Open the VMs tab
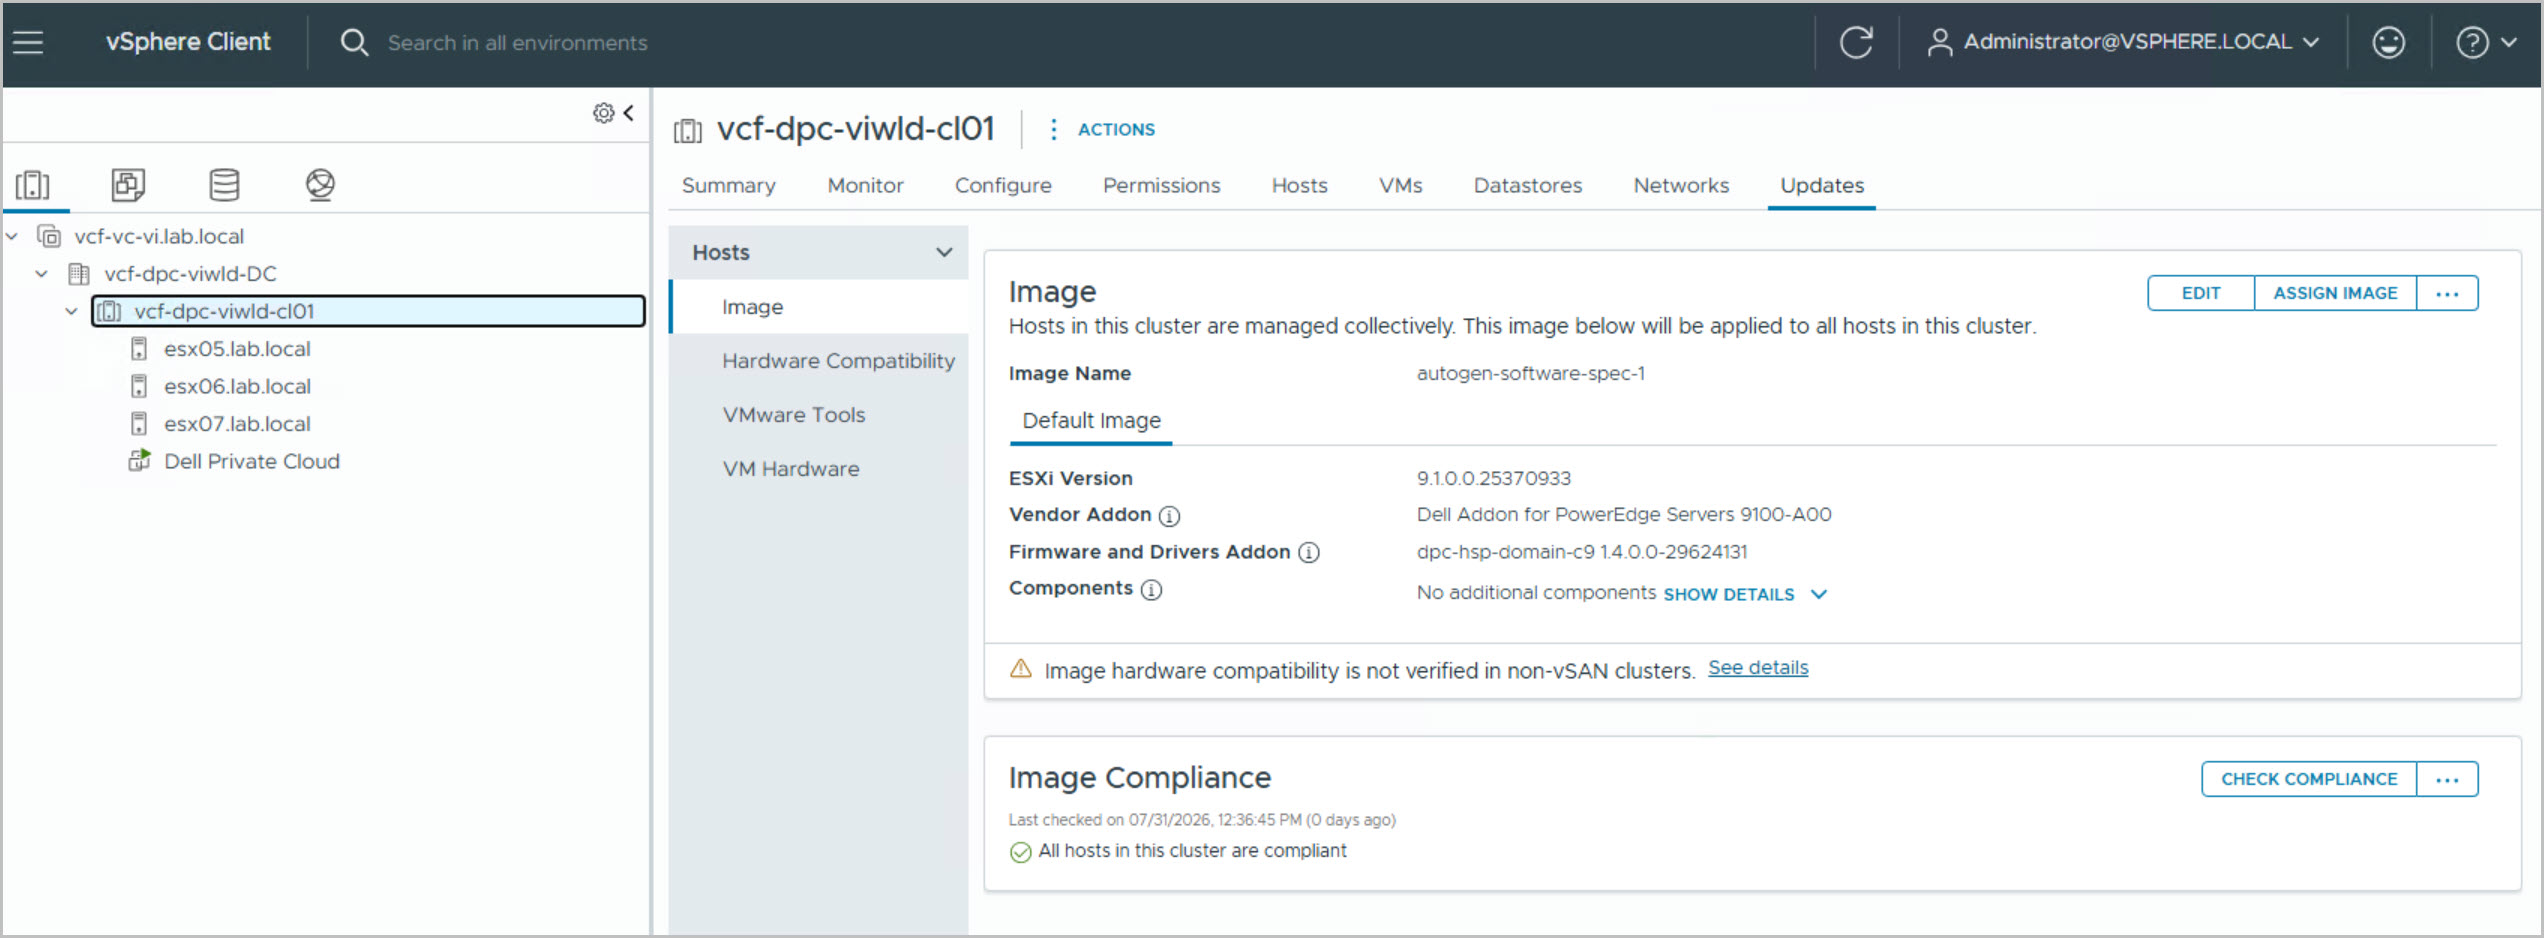The height and width of the screenshot is (938, 2544). pyautogui.click(x=1400, y=185)
